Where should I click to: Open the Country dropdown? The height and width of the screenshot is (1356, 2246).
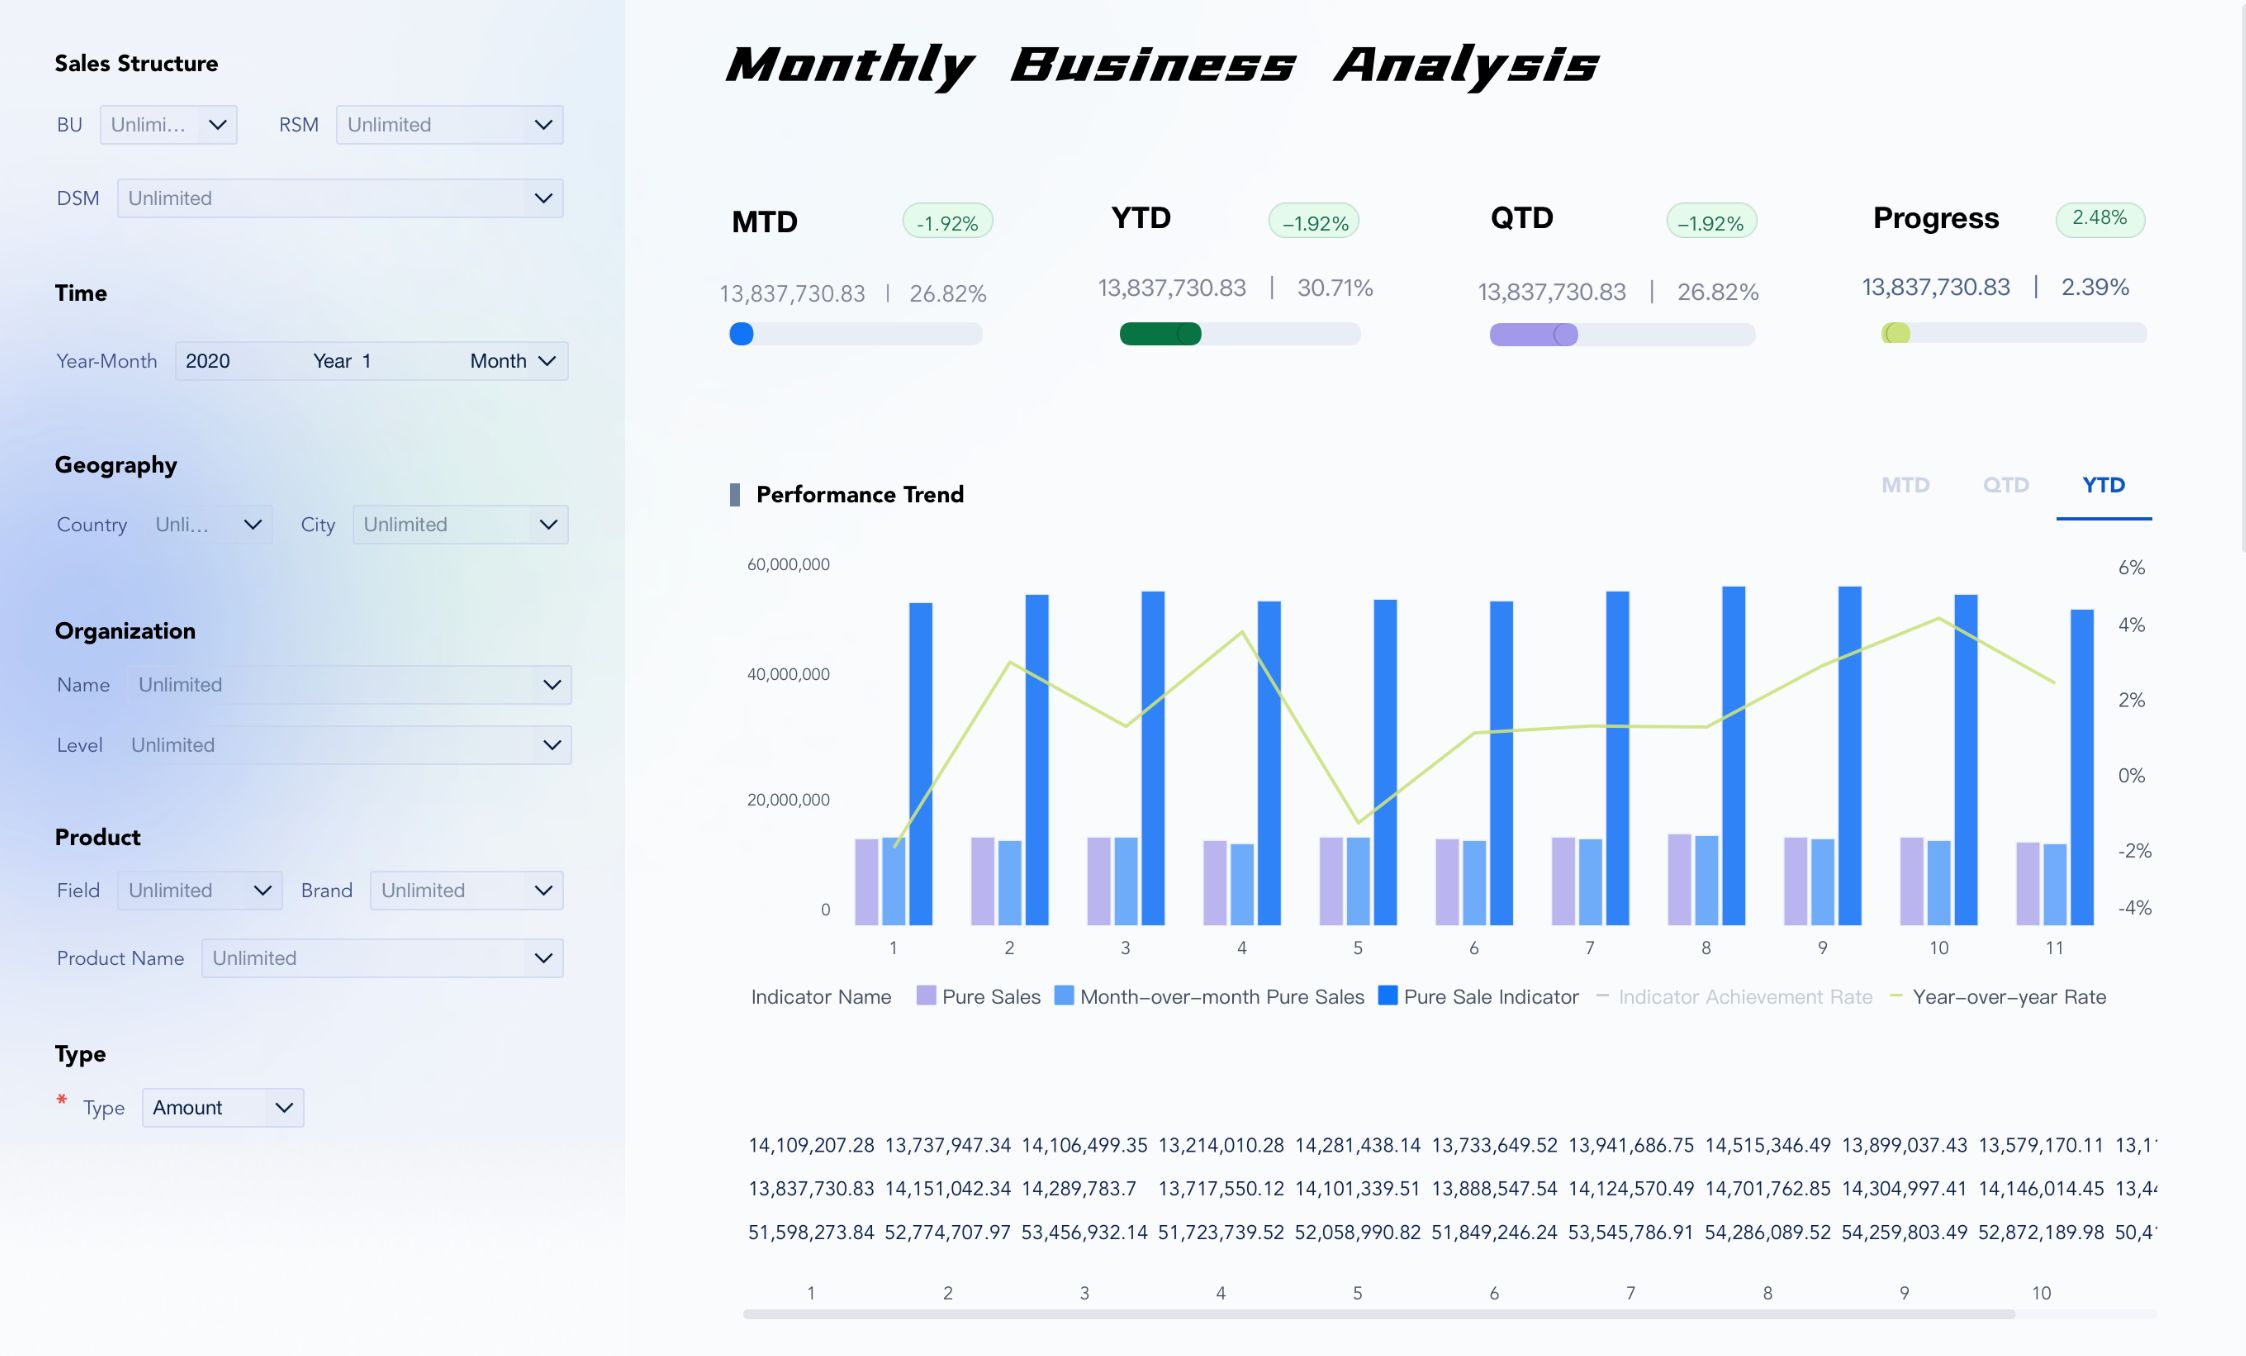[210, 524]
